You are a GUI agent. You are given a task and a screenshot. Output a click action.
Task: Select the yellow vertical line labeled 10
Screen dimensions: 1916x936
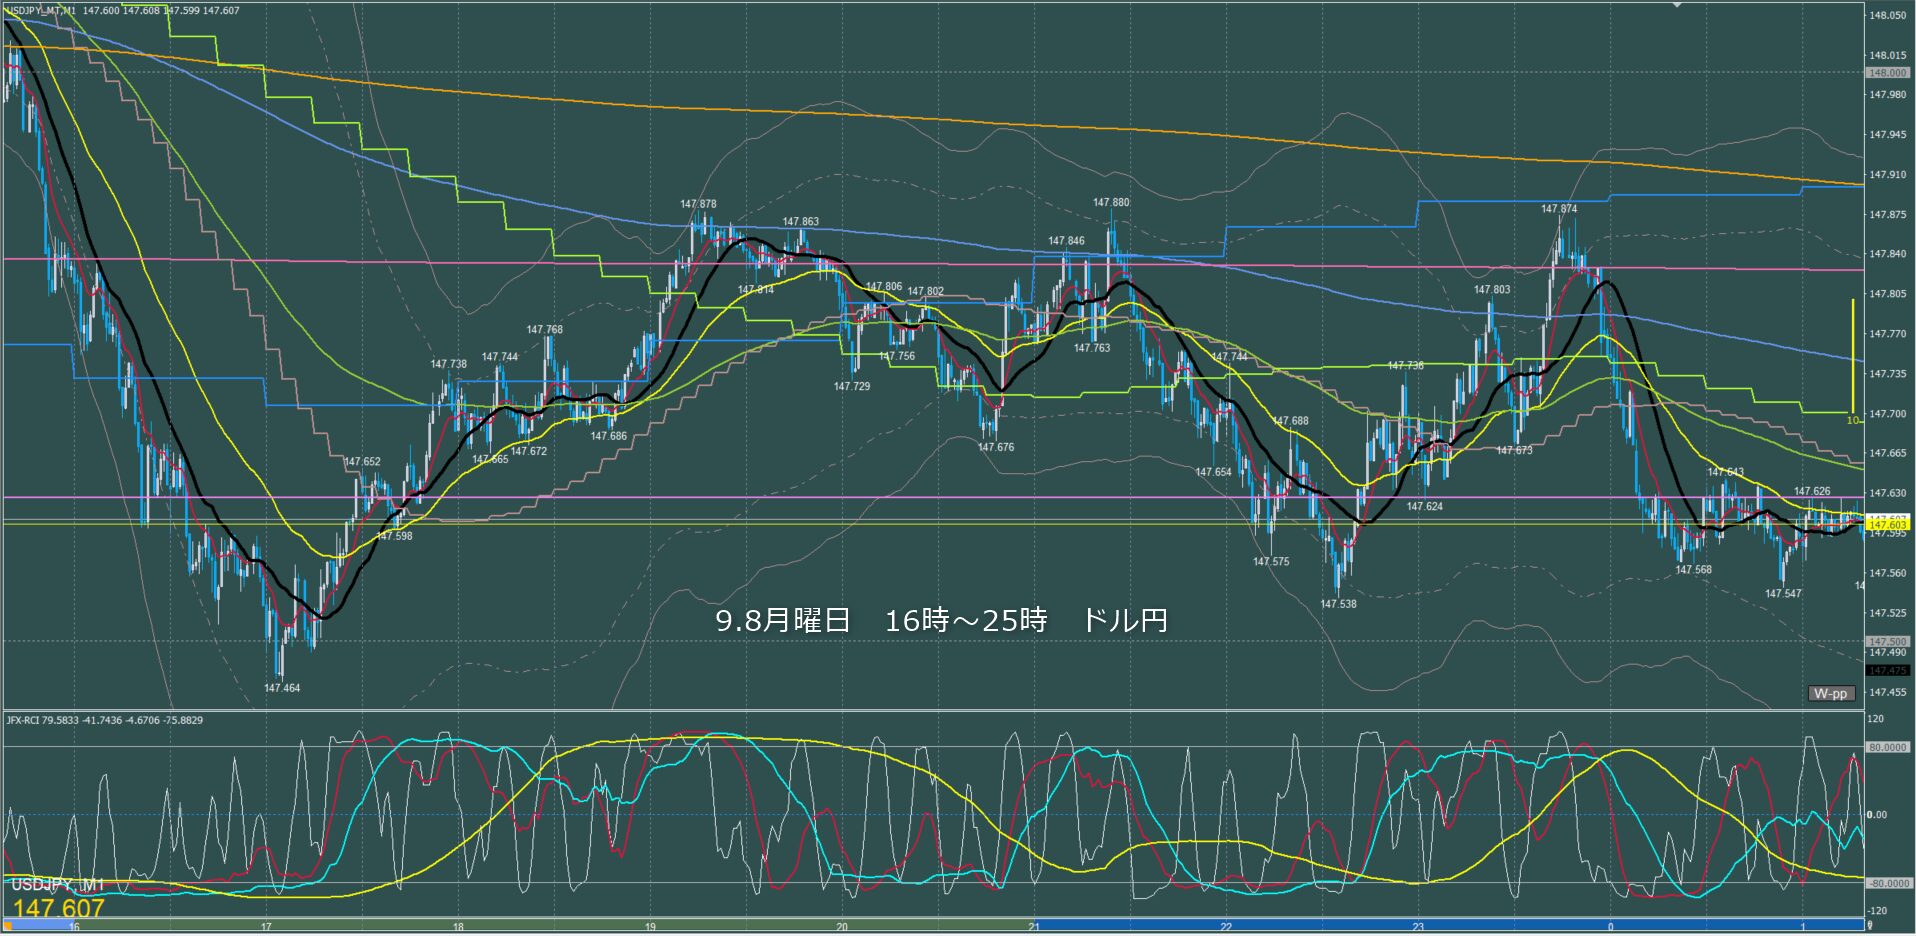[x=1852, y=355]
